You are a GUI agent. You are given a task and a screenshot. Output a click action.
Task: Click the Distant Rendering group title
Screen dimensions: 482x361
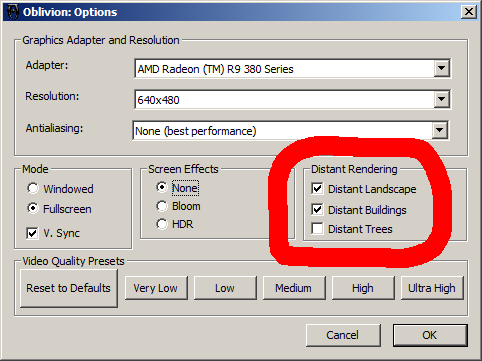[x=354, y=169]
